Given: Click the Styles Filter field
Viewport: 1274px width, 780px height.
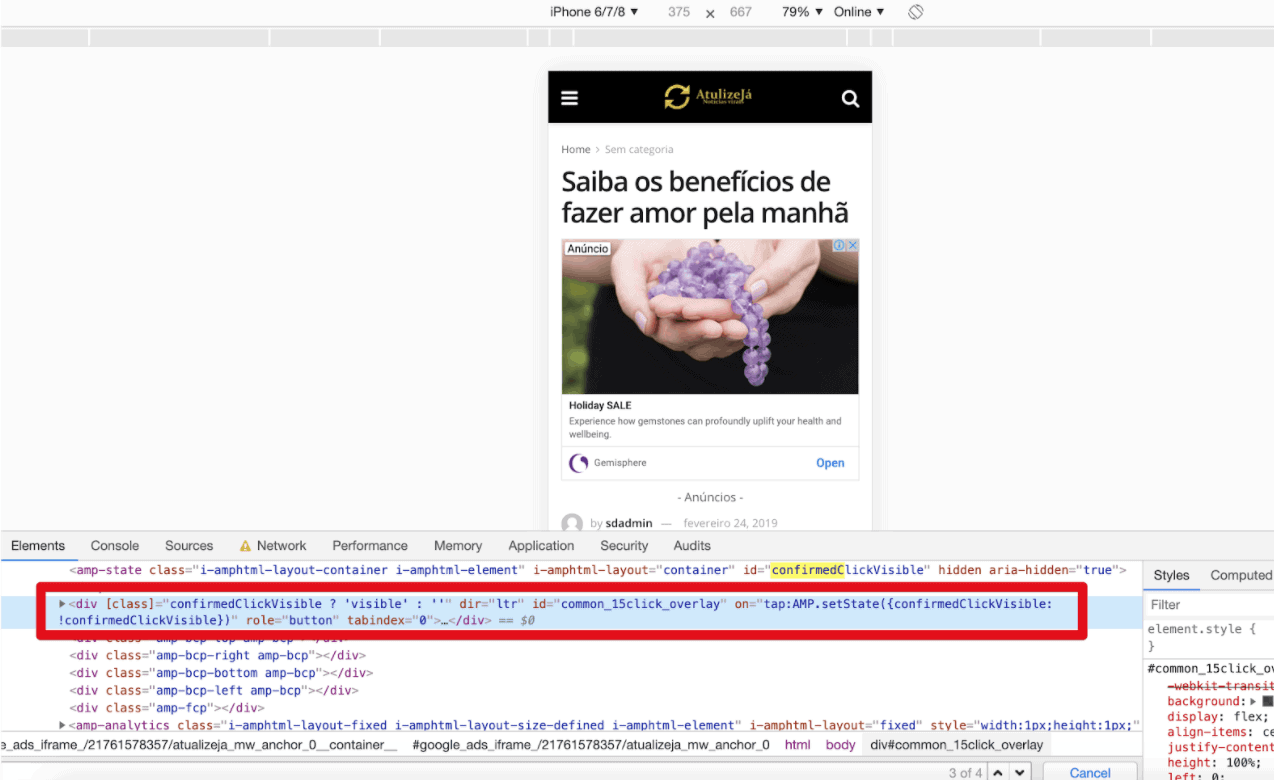Looking at the screenshot, I should 1208,605.
